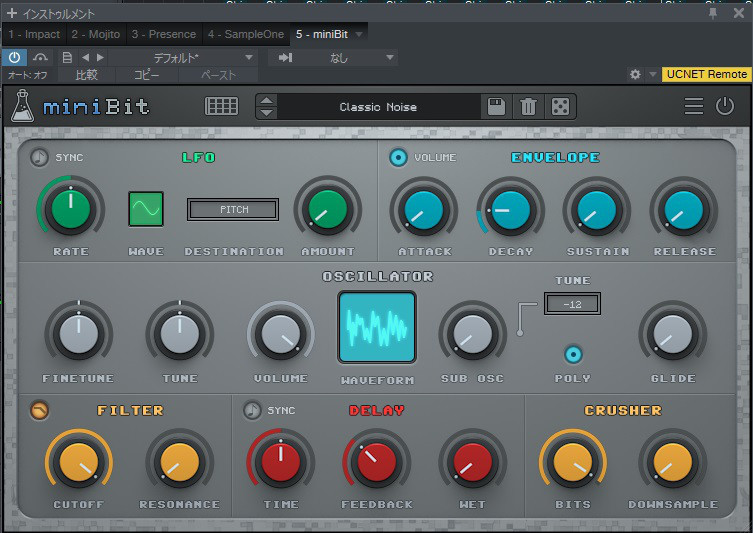The width and height of the screenshot is (753, 533).
Task: Click the Glide knob
Action: pos(673,334)
